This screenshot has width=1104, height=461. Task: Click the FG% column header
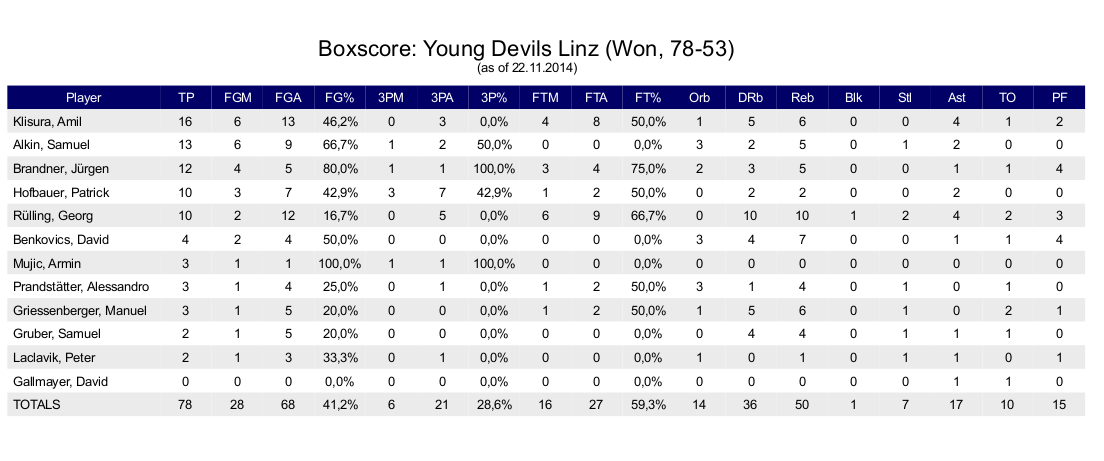(340, 98)
